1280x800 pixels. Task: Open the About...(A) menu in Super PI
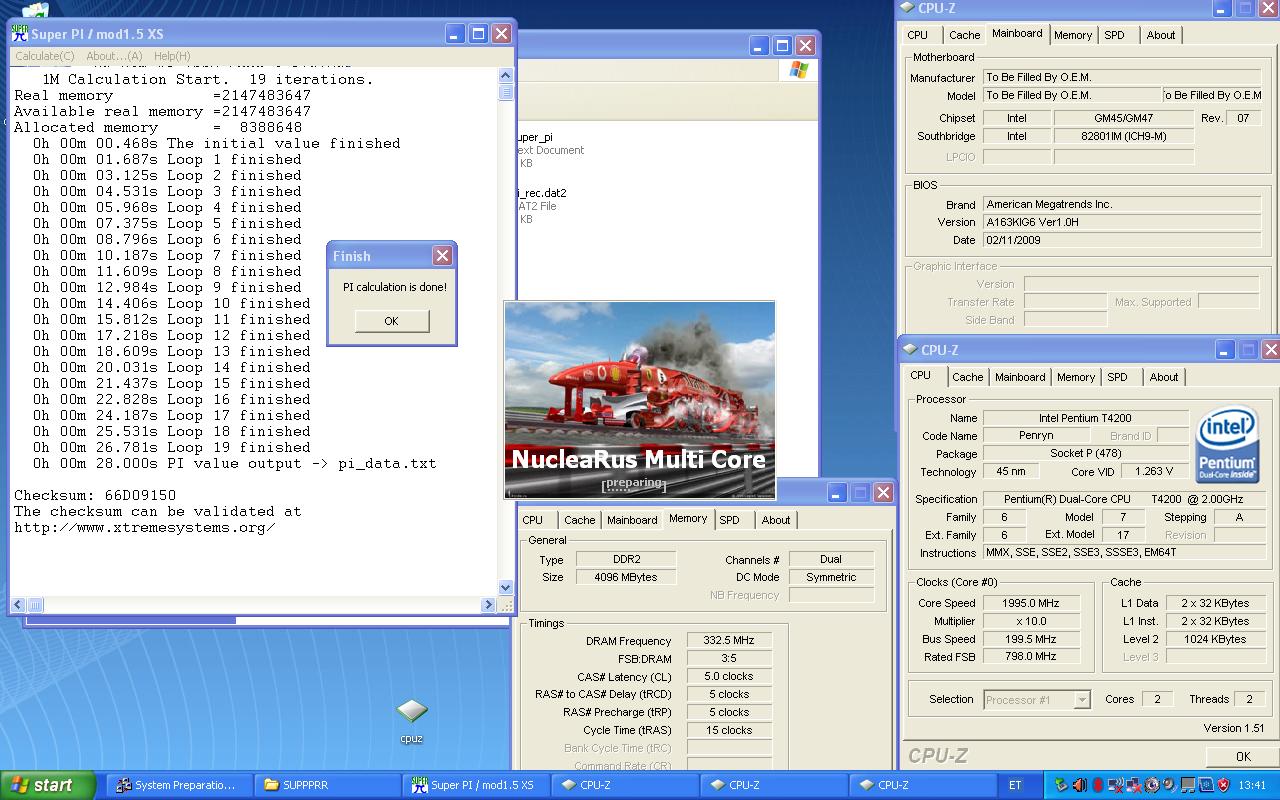pyautogui.click(x=114, y=56)
